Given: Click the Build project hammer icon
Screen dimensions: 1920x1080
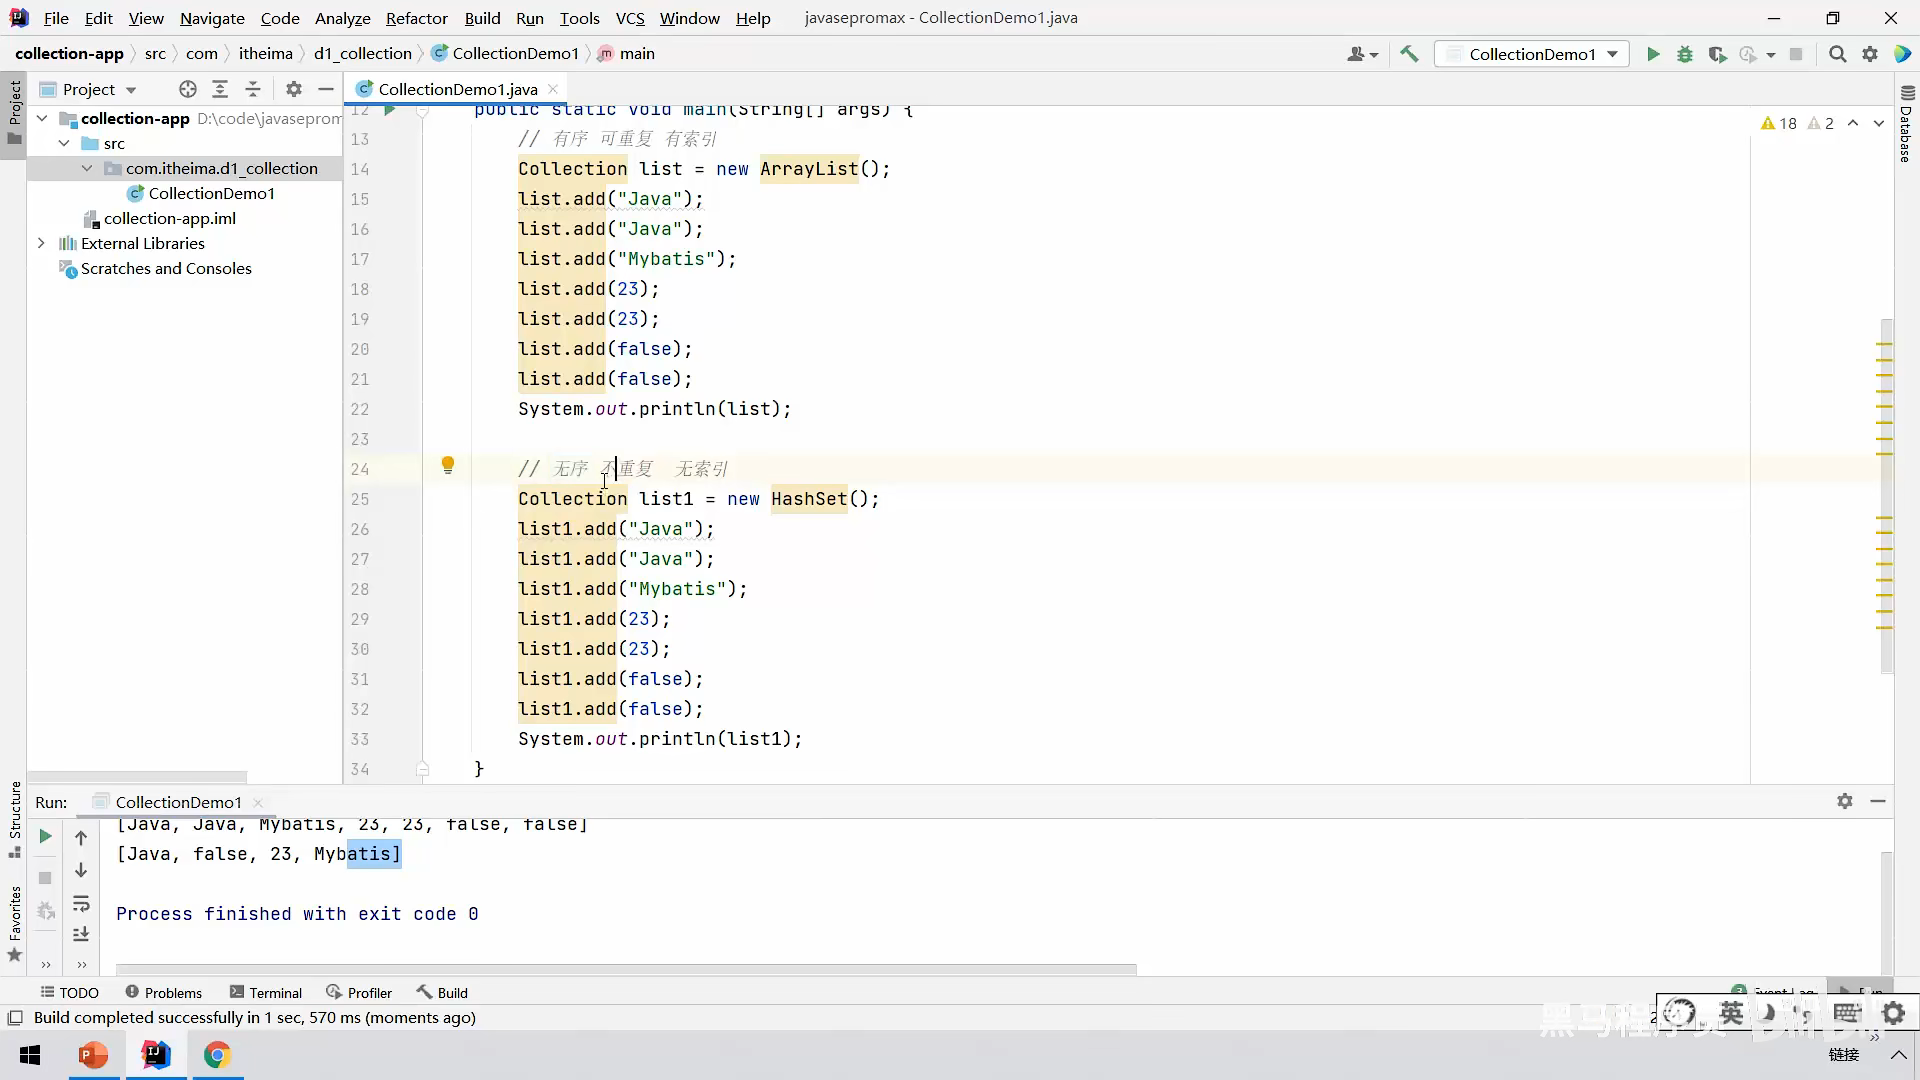Looking at the screenshot, I should (x=1409, y=54).
